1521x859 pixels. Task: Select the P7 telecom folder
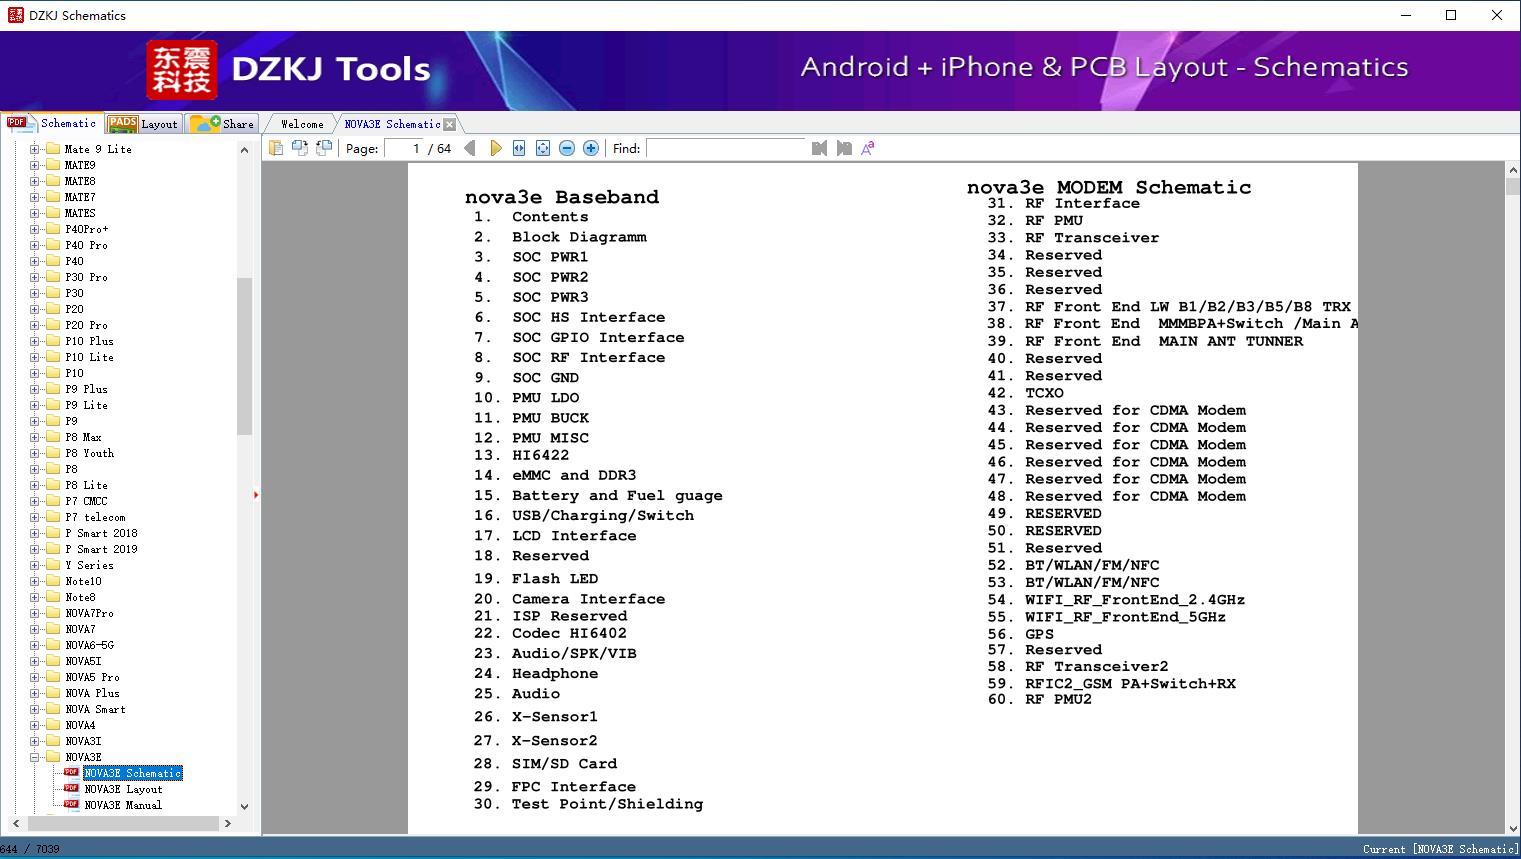coord(95,517)
